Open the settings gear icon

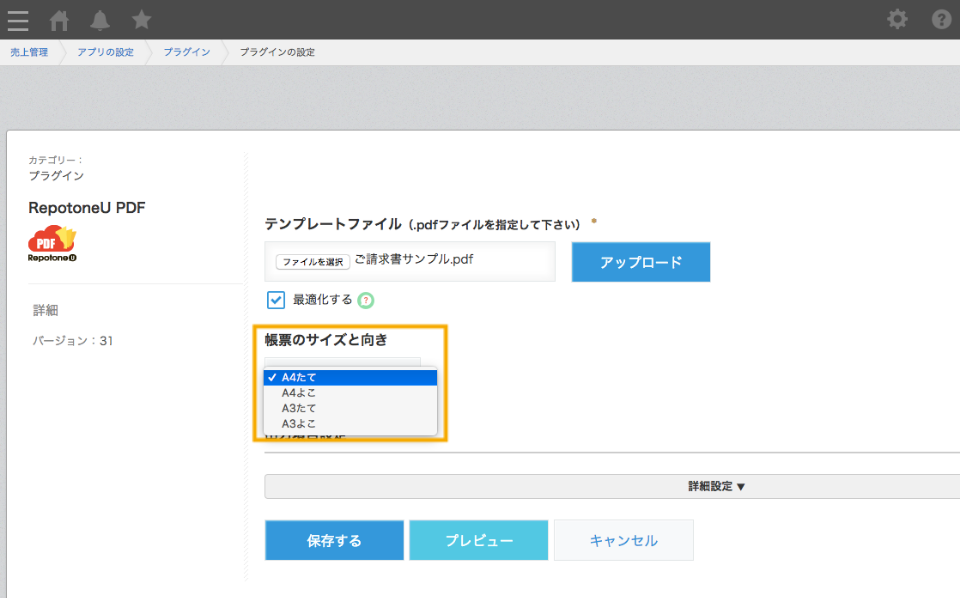pyautogui.click(x=897, y=20)
